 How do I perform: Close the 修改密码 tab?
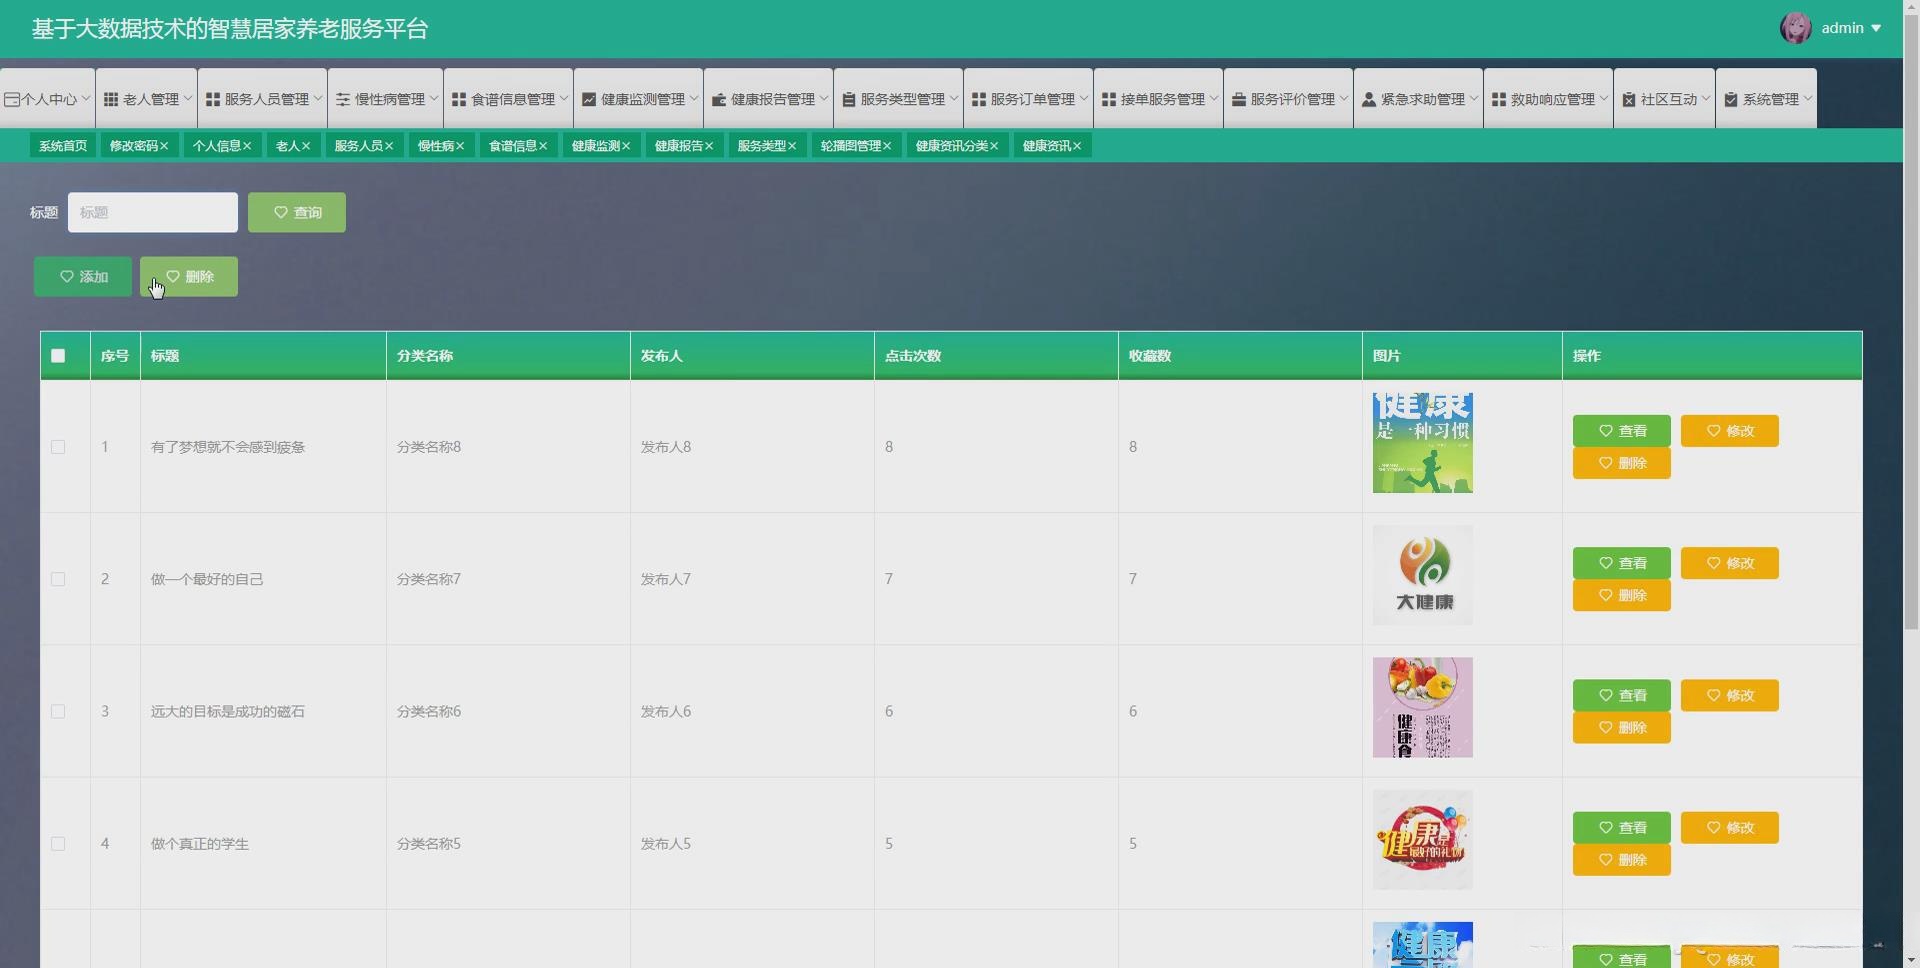click(x=164, y=146)
